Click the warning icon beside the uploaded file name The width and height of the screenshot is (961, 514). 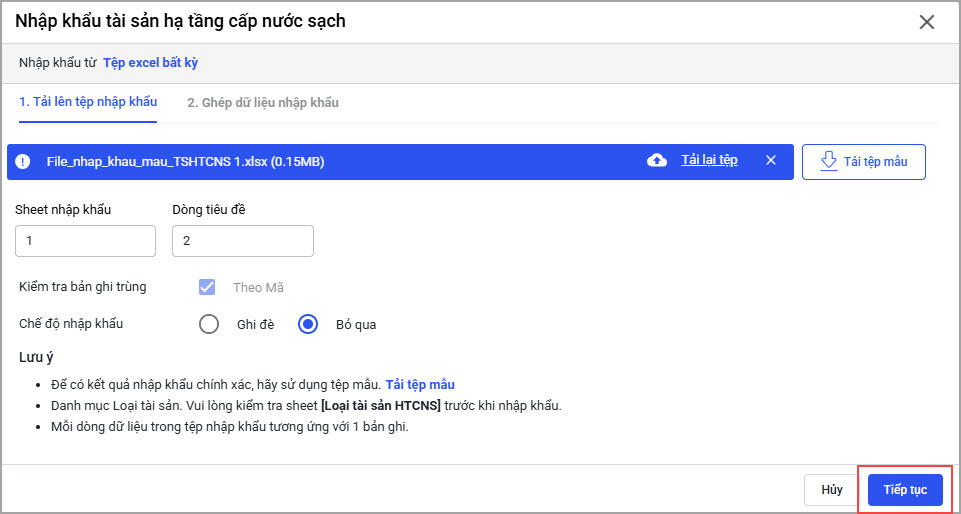(23, 161)
